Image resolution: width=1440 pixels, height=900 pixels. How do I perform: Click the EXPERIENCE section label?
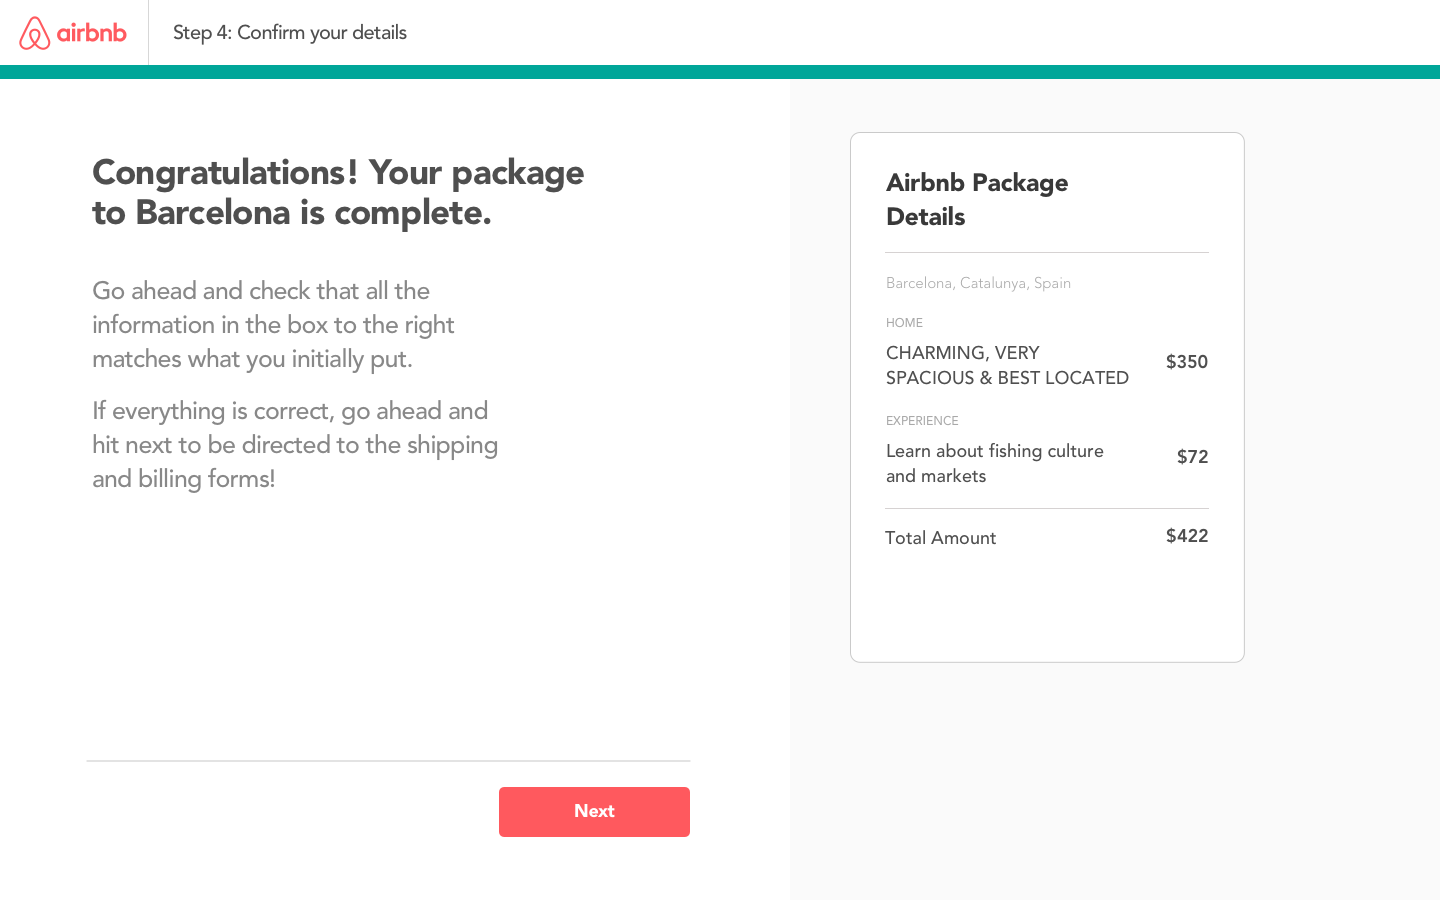pos(922,421)
